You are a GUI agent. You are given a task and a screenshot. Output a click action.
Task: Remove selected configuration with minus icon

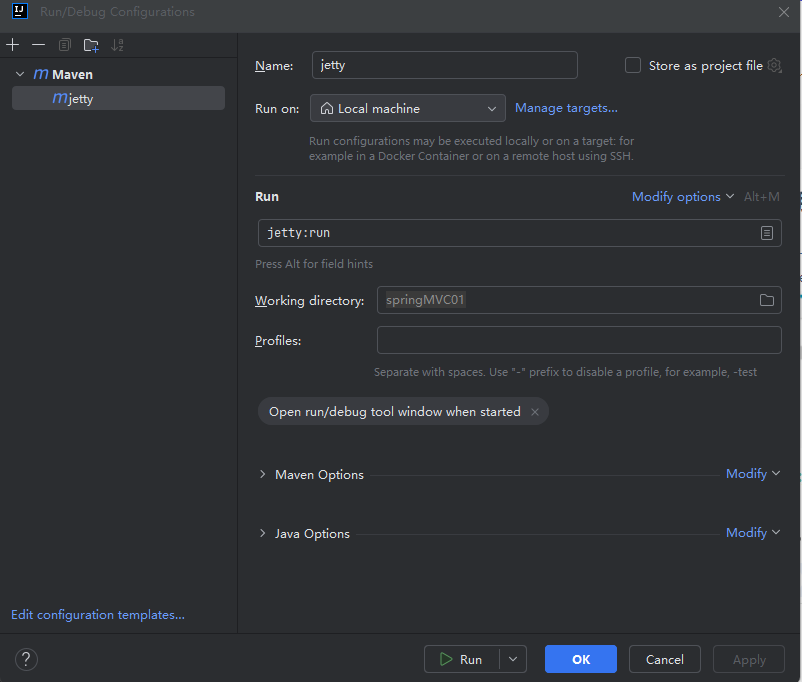click(x=38, y=45)
